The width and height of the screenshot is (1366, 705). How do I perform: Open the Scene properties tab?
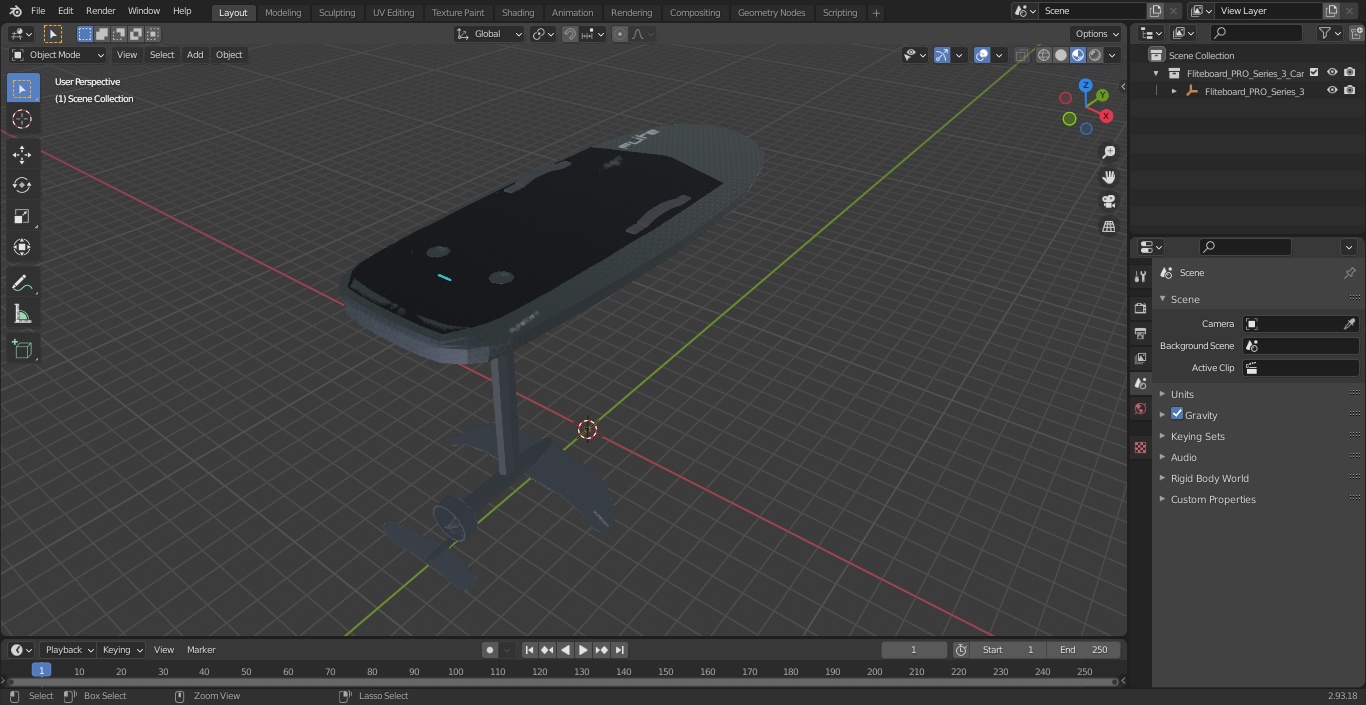click(x=1140, y=383)
